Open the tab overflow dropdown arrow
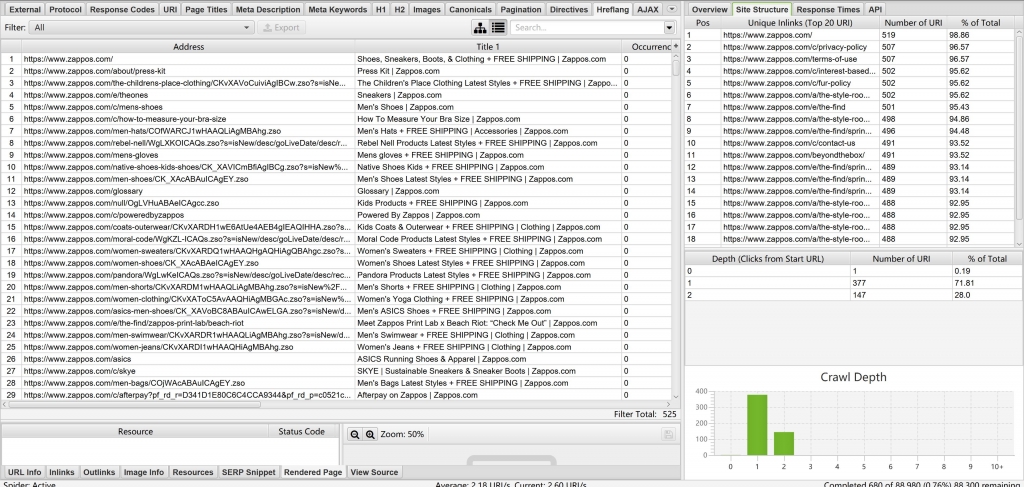The image size is (1024, 487). (x=672, y=9)
